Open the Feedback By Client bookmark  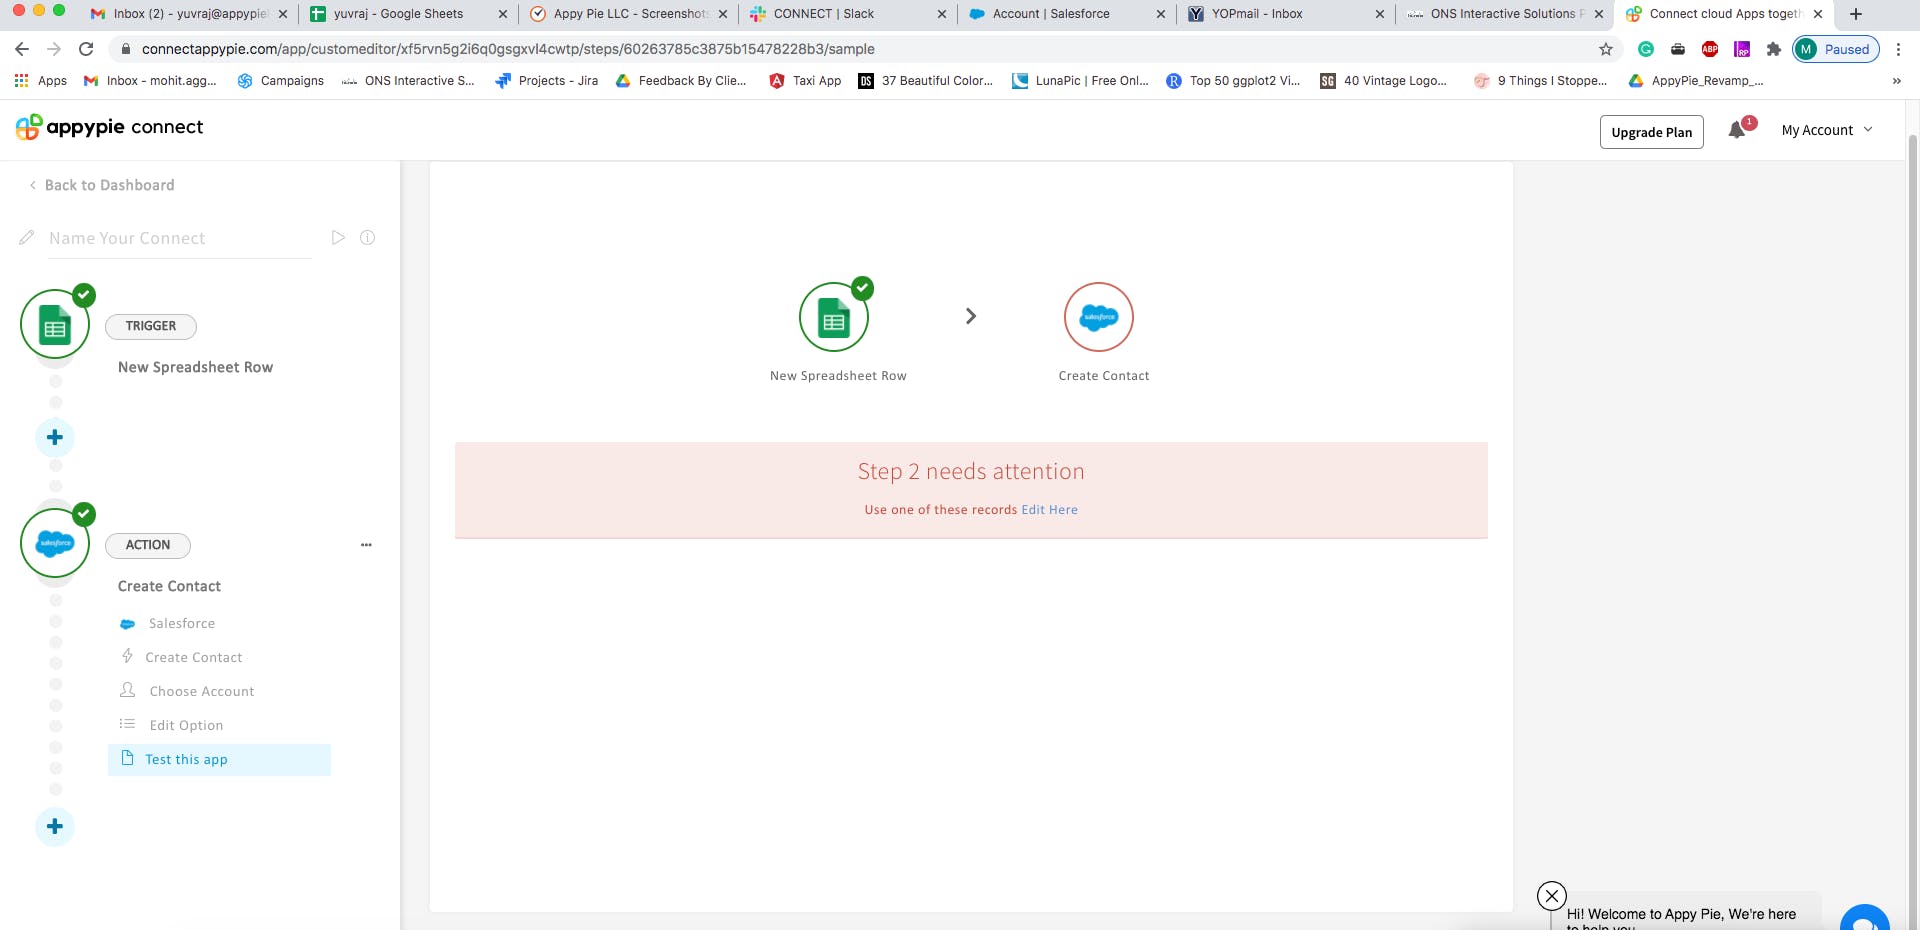[682, 81]
